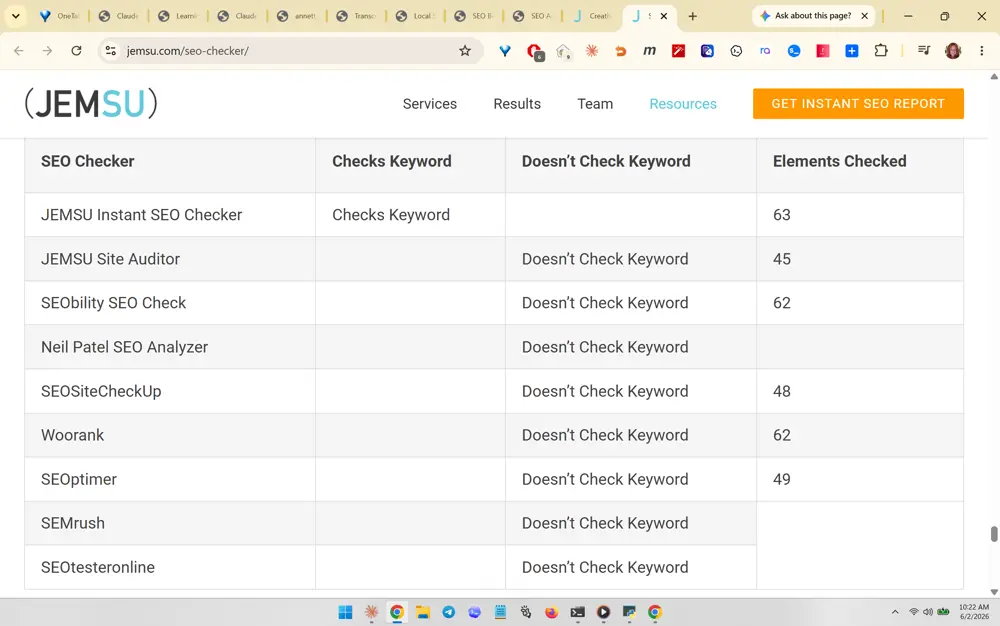Switch to the annett browser tab
The width and height of the screenshot is (1000, 626).
pos(296,16)
